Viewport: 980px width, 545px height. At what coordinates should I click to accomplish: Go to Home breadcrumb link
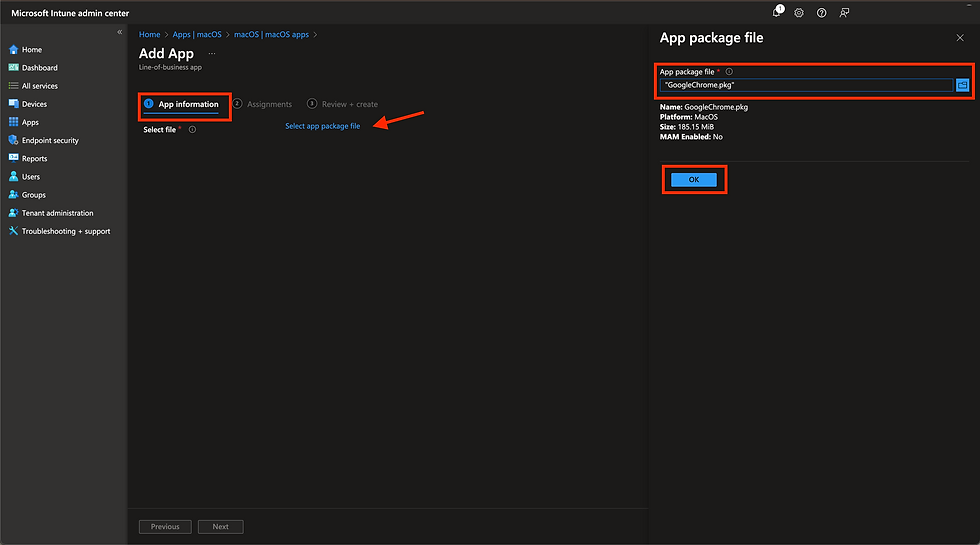[x=149, y=34]
